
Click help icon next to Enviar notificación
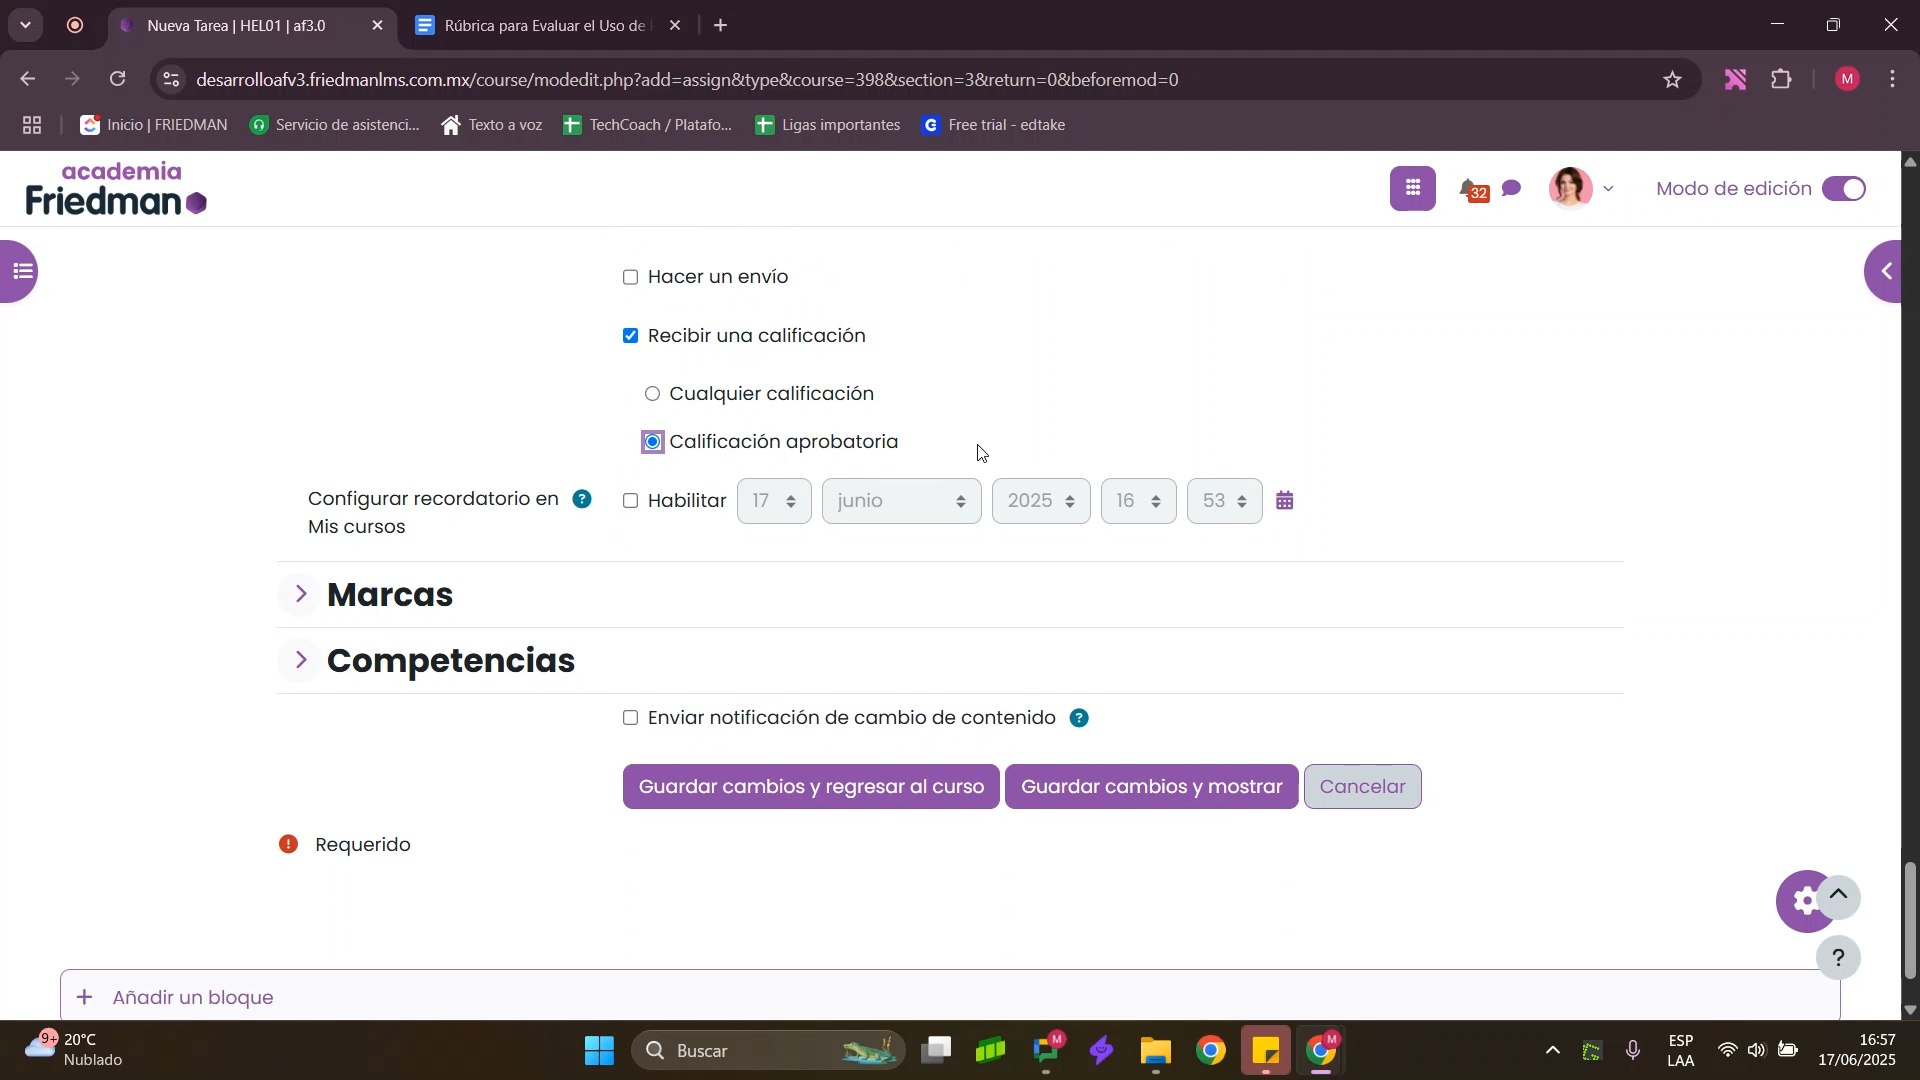(x=1079, y=718)
